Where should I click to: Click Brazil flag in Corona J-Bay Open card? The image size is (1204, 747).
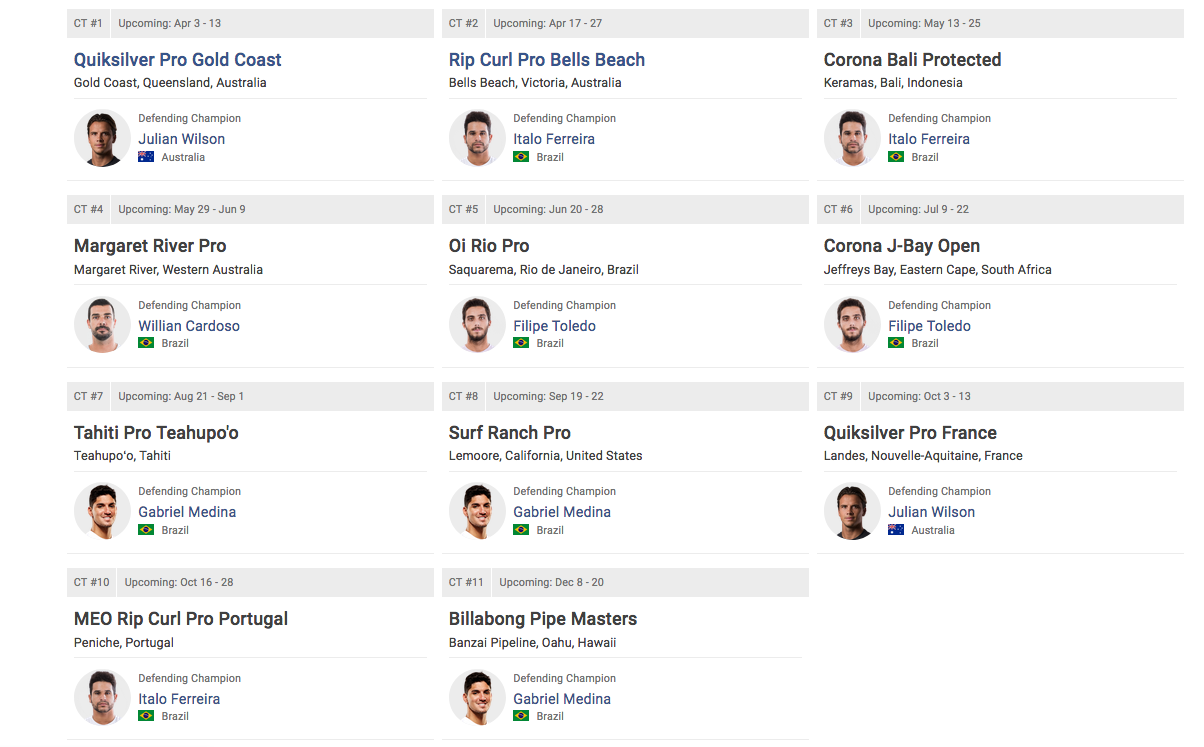click(896, 343)
